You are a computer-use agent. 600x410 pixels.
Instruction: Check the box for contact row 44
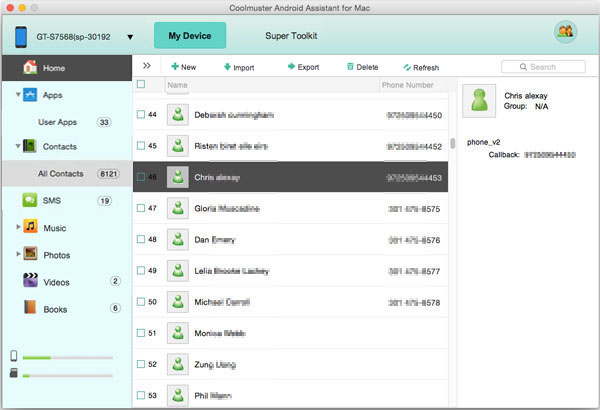click(141, 115)
